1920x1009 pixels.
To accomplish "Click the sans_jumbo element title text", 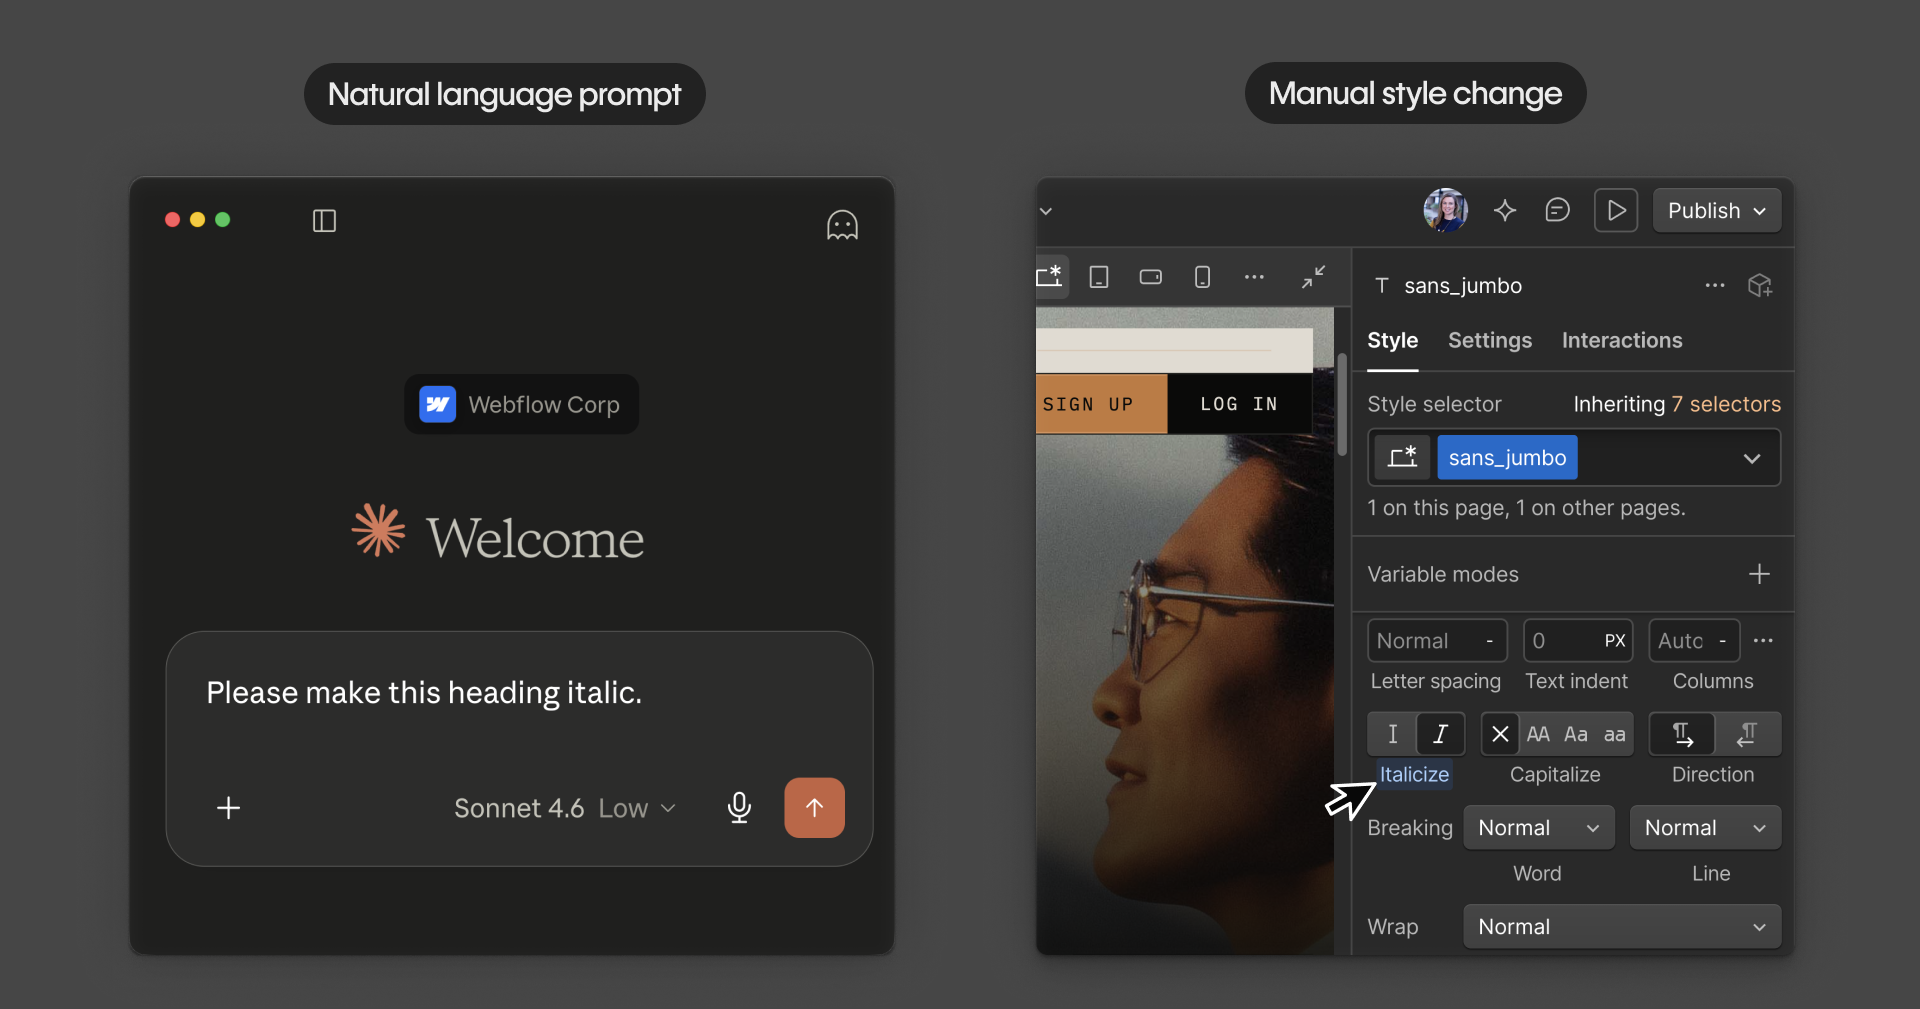I will coord(1463,286).
